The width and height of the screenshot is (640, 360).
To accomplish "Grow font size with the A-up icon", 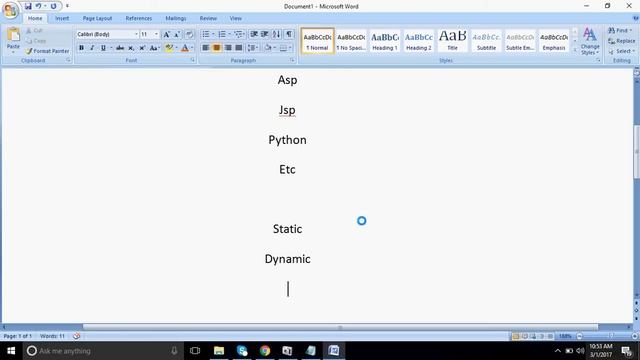I will point(167,35).
